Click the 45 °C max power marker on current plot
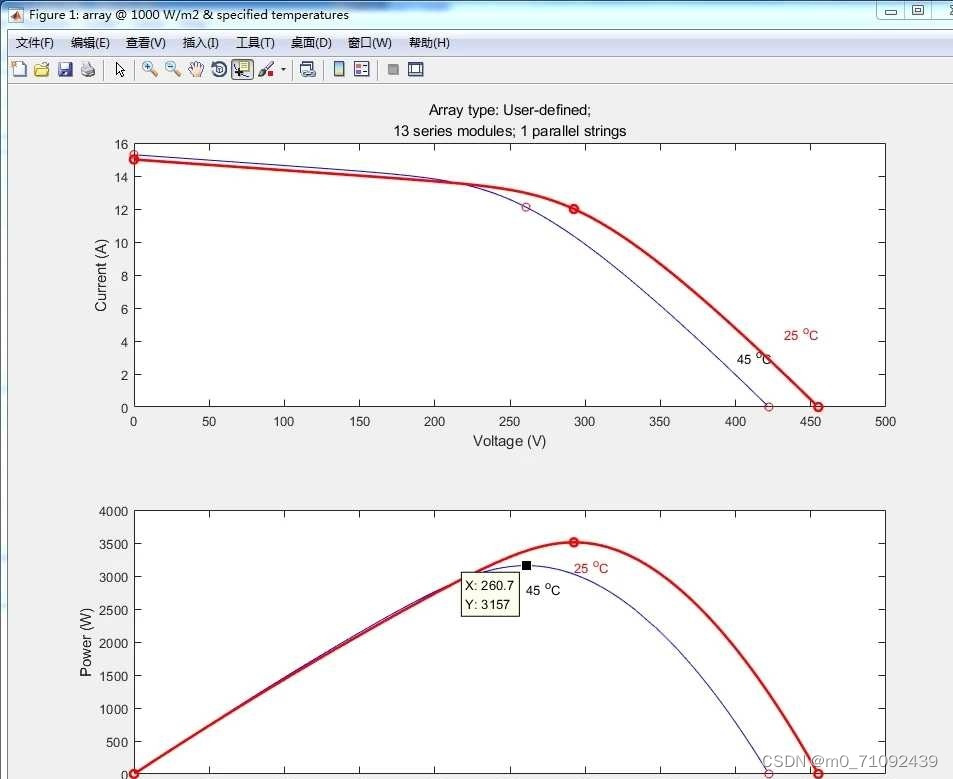The height and width of the screenshot is (779, 953). tap(526, 207)
